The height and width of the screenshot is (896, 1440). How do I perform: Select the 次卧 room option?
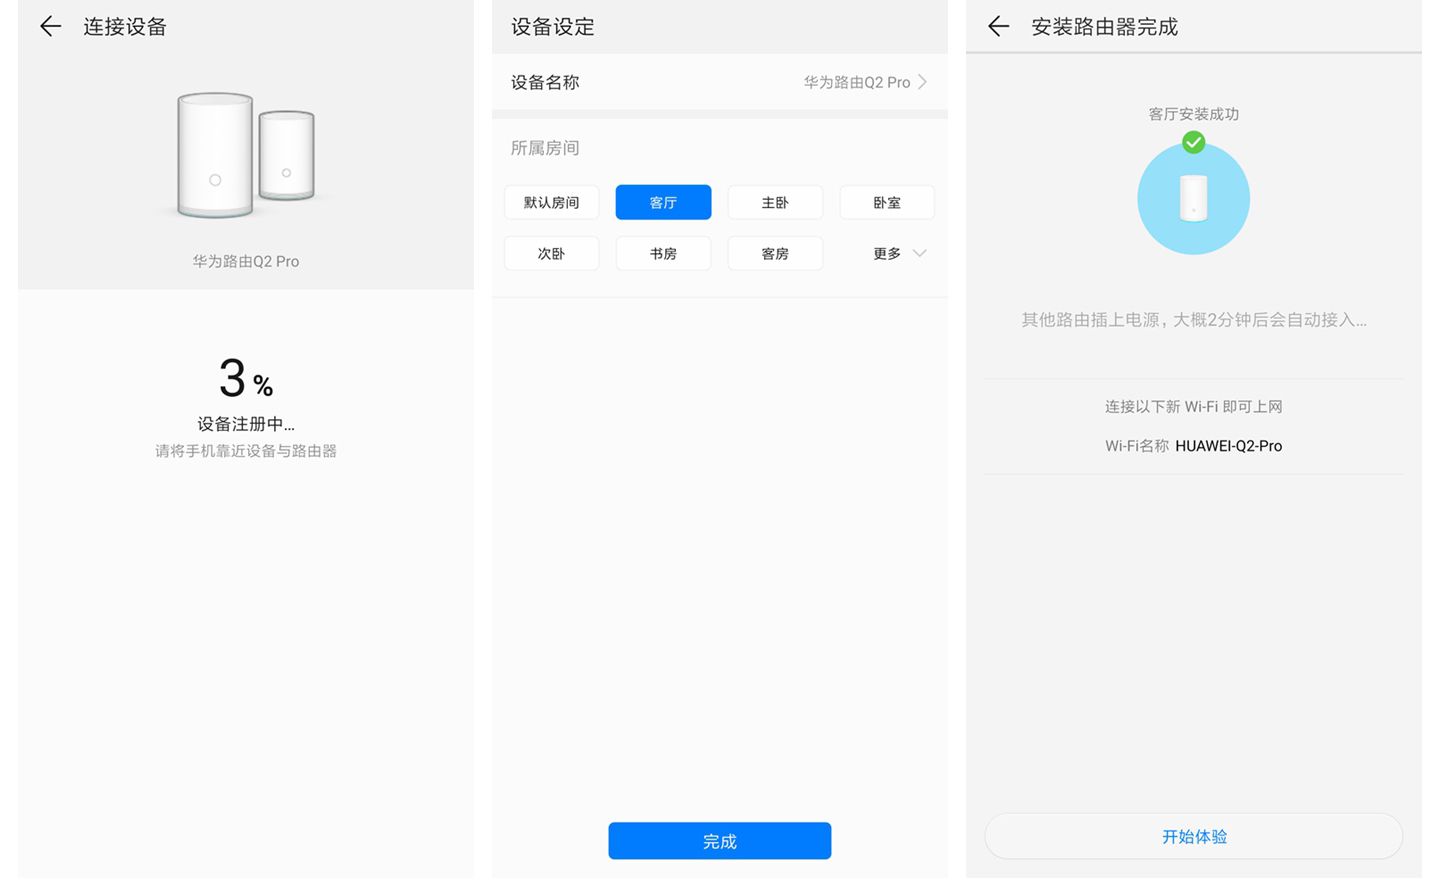[x=551, y=253]
